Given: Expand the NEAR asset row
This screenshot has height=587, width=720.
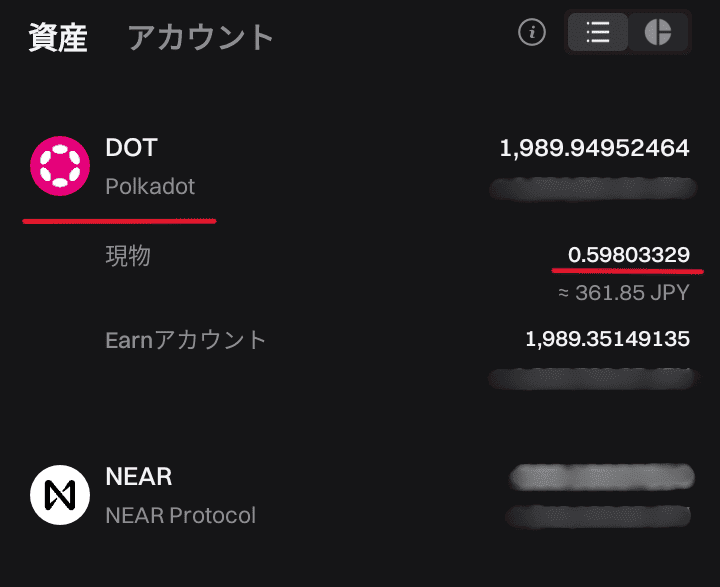Looking at the screenshot, I should point(360,495).
